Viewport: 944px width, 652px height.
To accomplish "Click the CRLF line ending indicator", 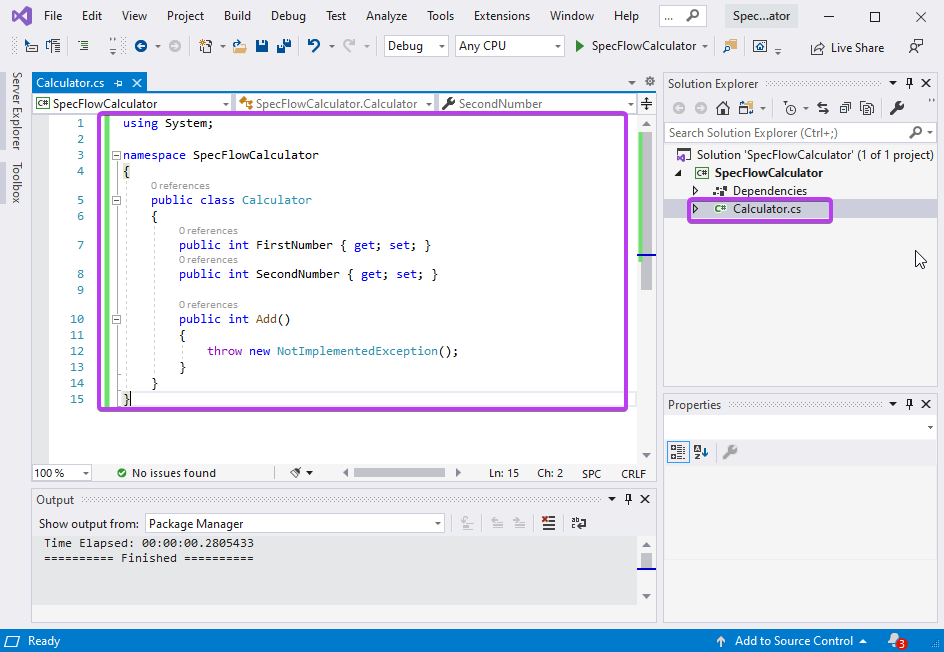I will (633, 474).
